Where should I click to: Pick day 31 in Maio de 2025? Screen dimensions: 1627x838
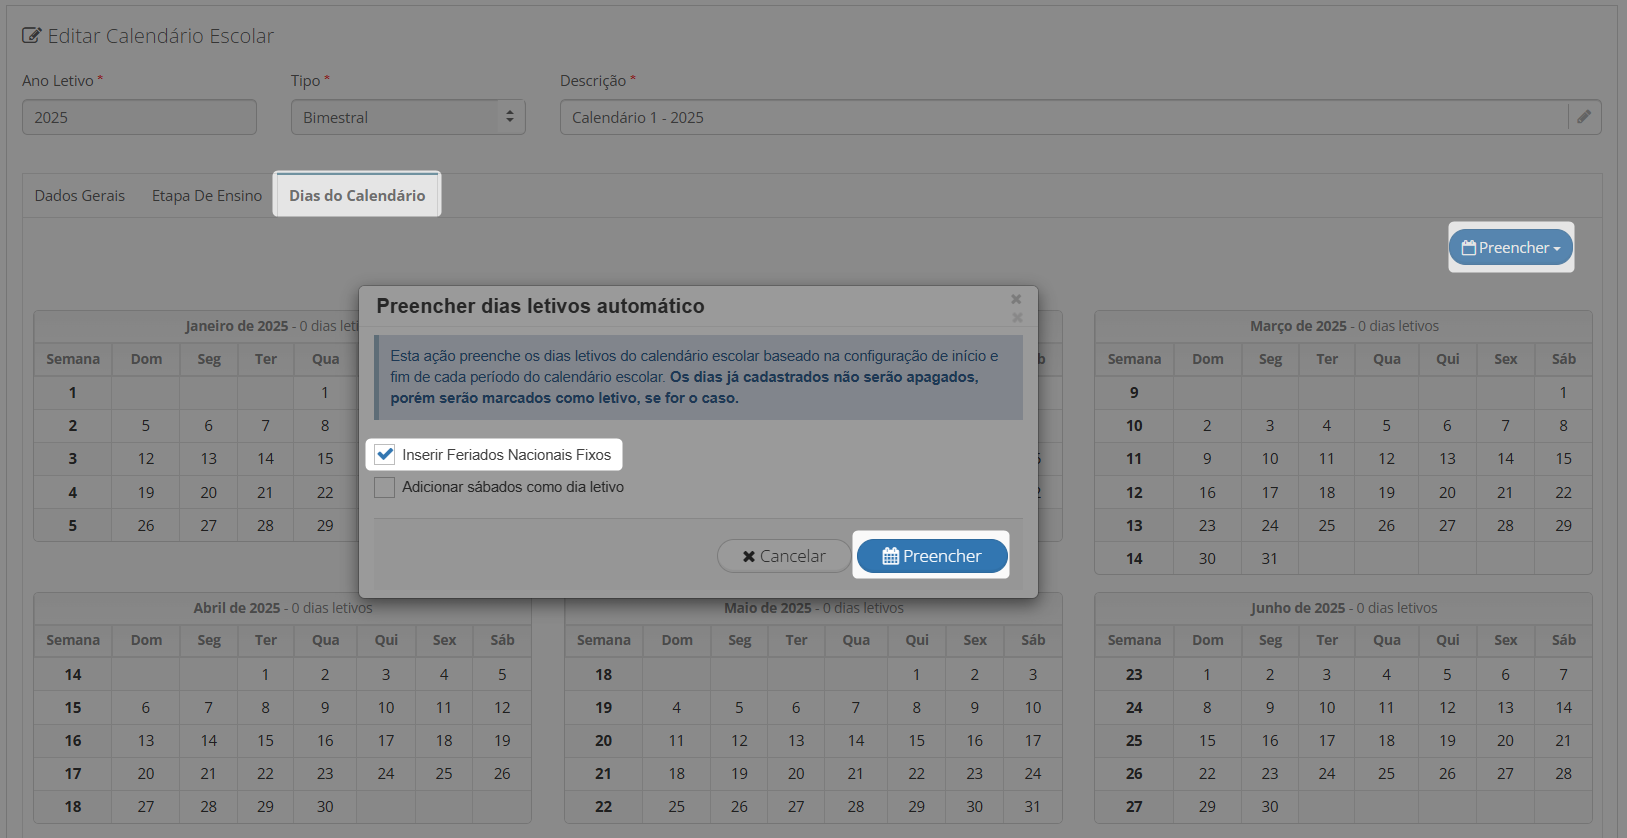1033,807
